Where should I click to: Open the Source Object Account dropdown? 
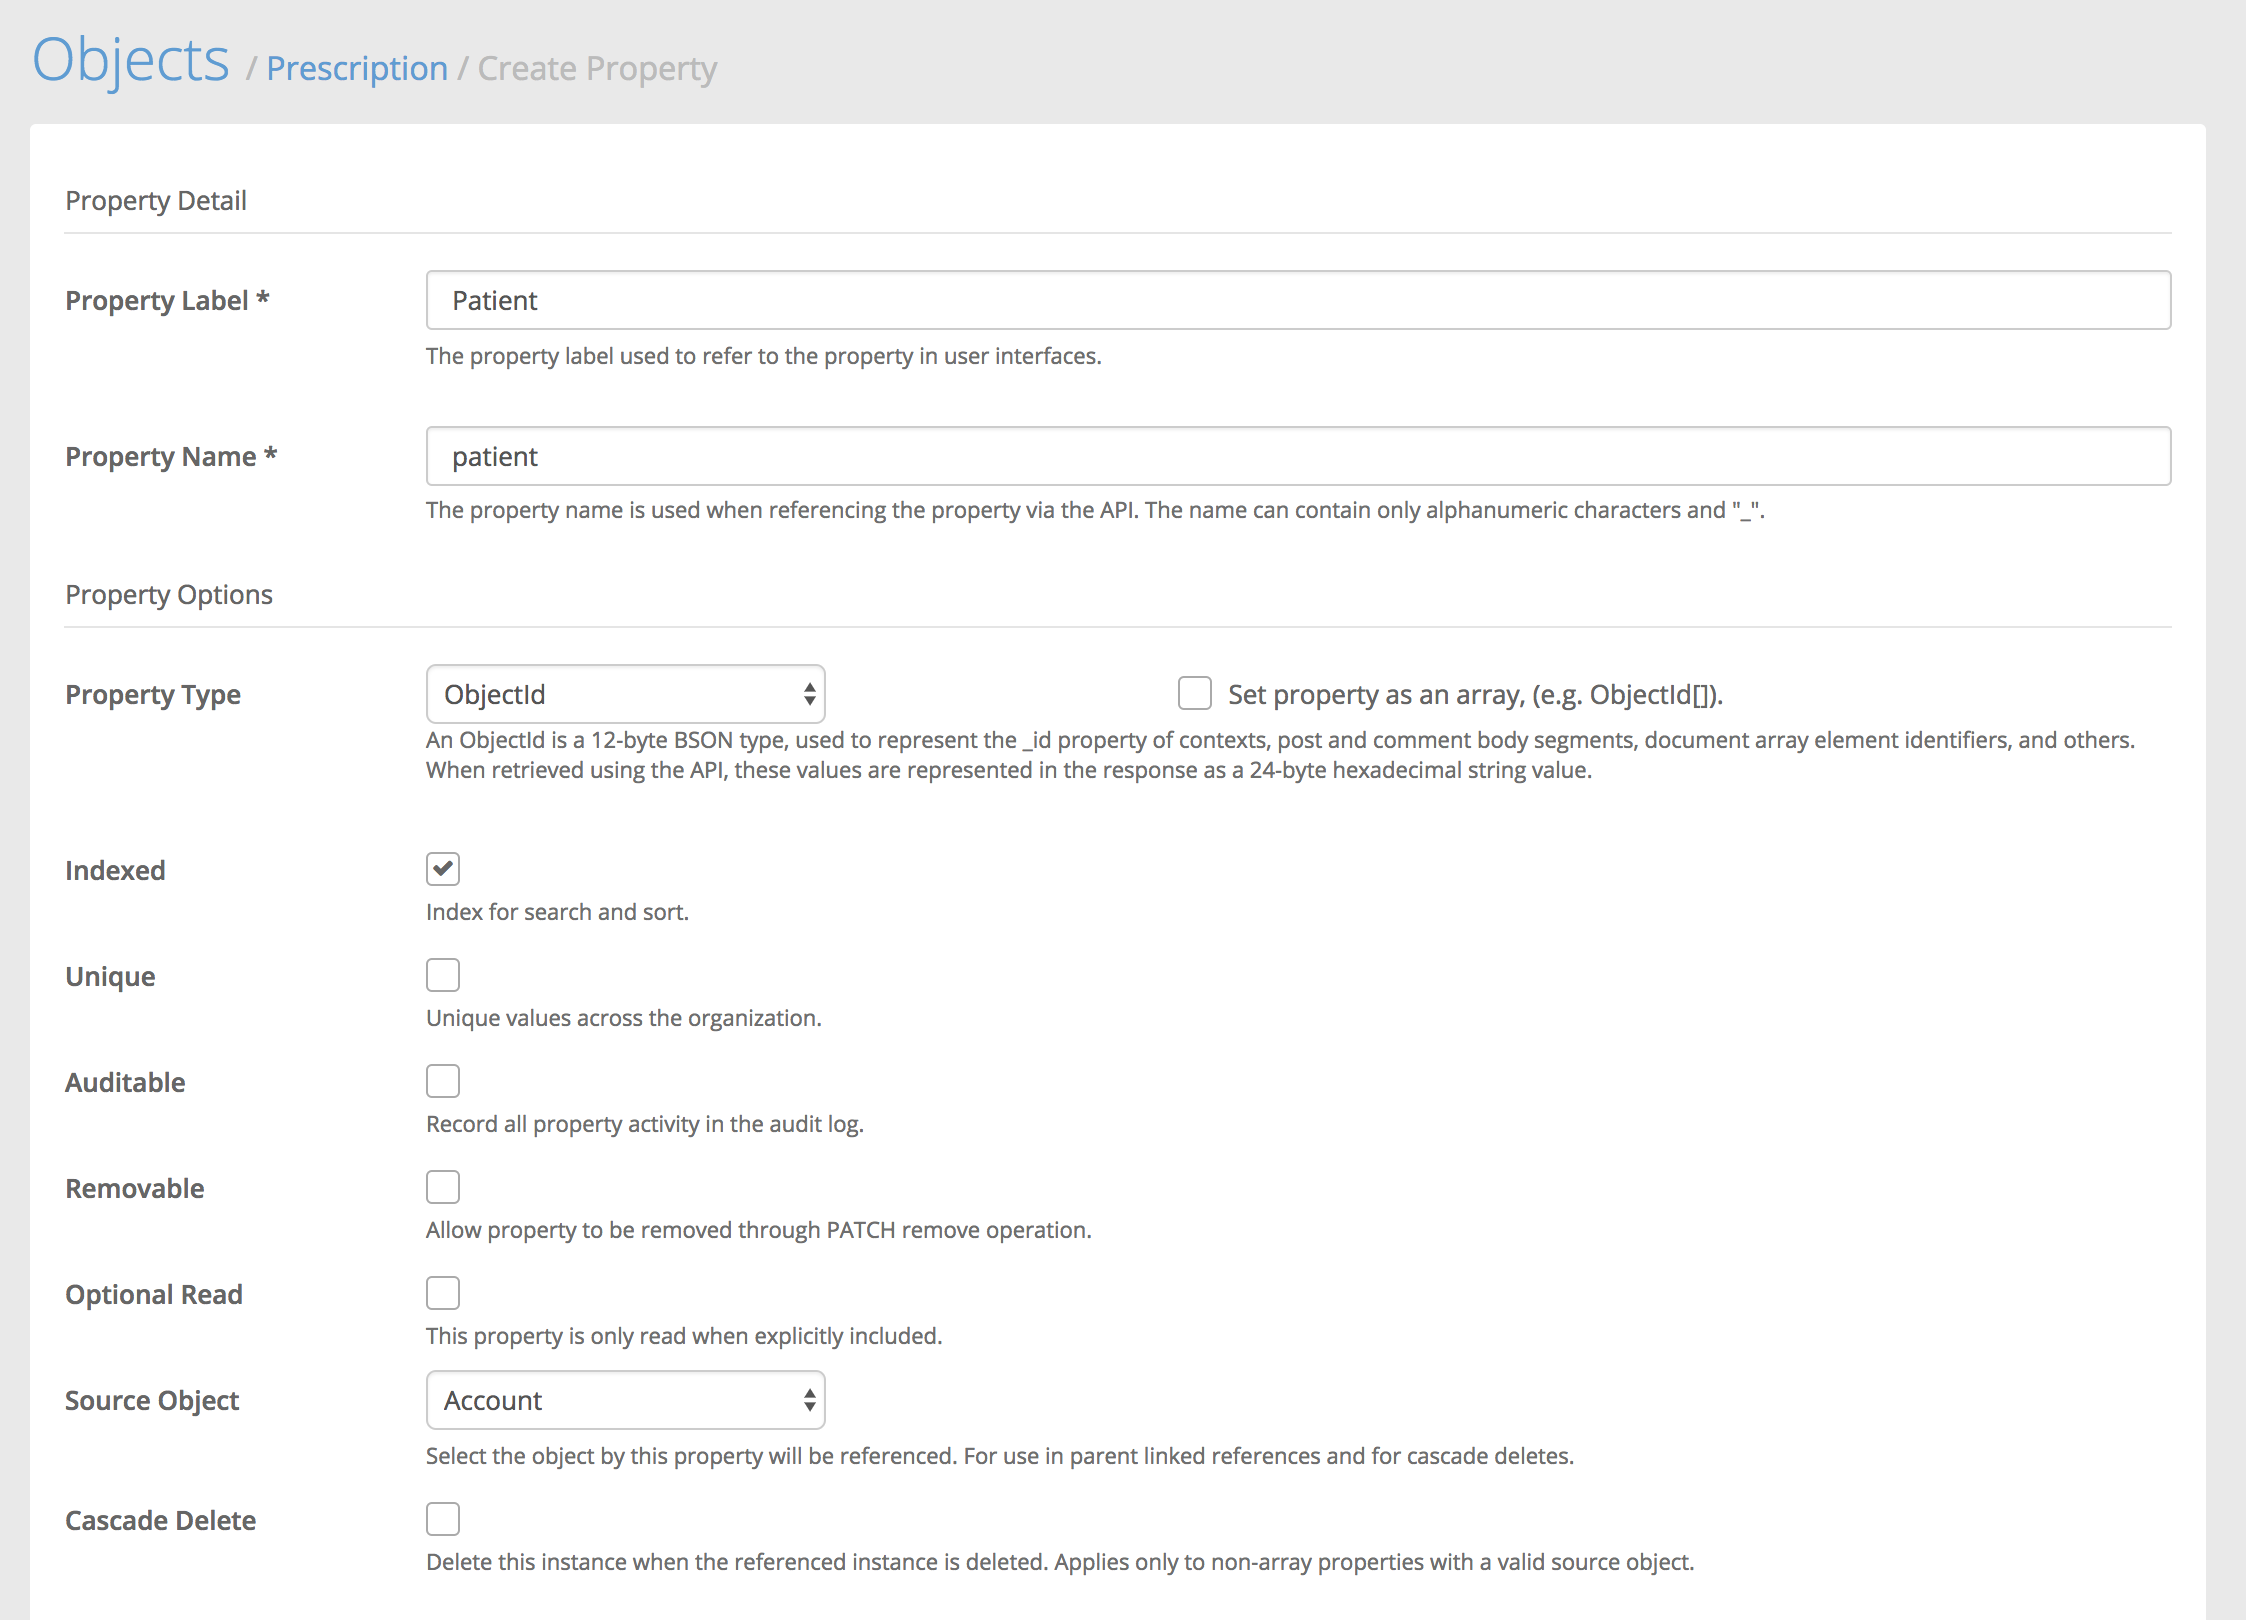click(x=624, y=1400)
